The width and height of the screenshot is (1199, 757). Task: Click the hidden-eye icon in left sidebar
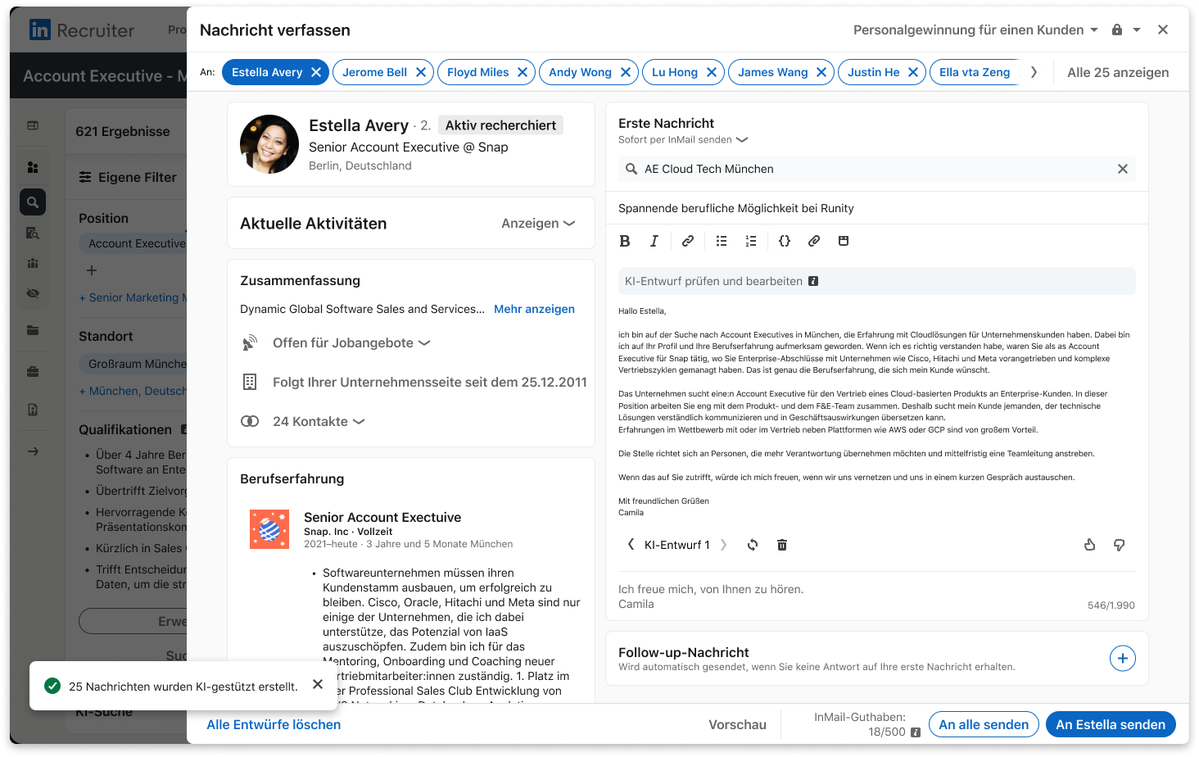(x=33, y=294)
